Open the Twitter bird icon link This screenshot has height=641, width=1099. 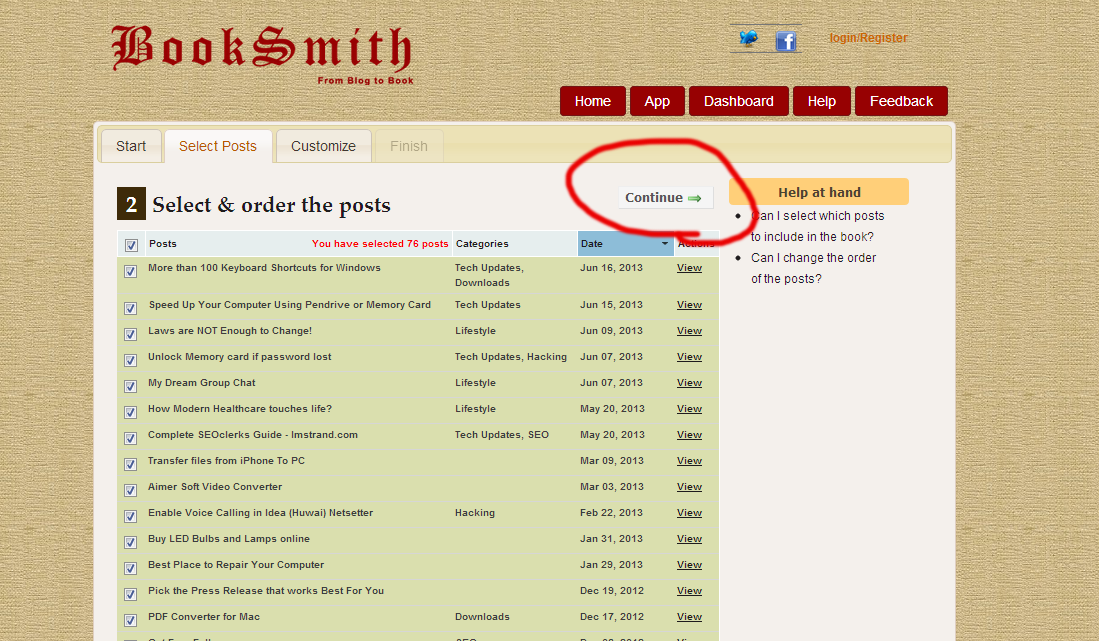pyautogui.click(x=749, y=39)
